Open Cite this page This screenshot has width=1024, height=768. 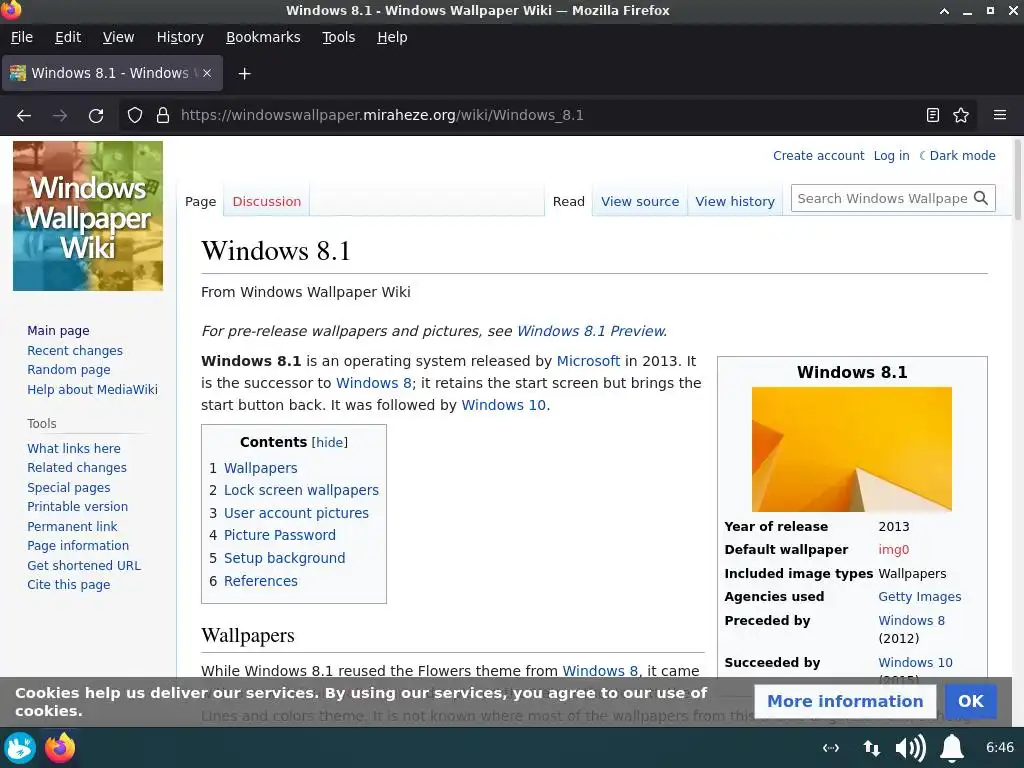69,584
